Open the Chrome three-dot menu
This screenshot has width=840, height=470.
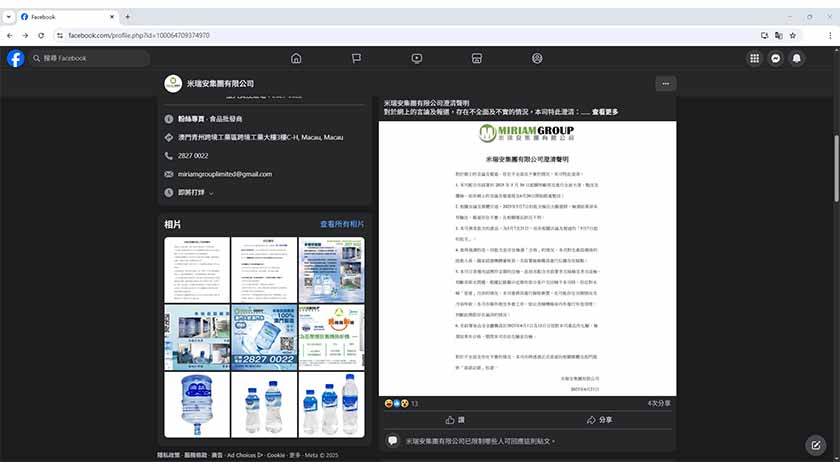point(830,35)
